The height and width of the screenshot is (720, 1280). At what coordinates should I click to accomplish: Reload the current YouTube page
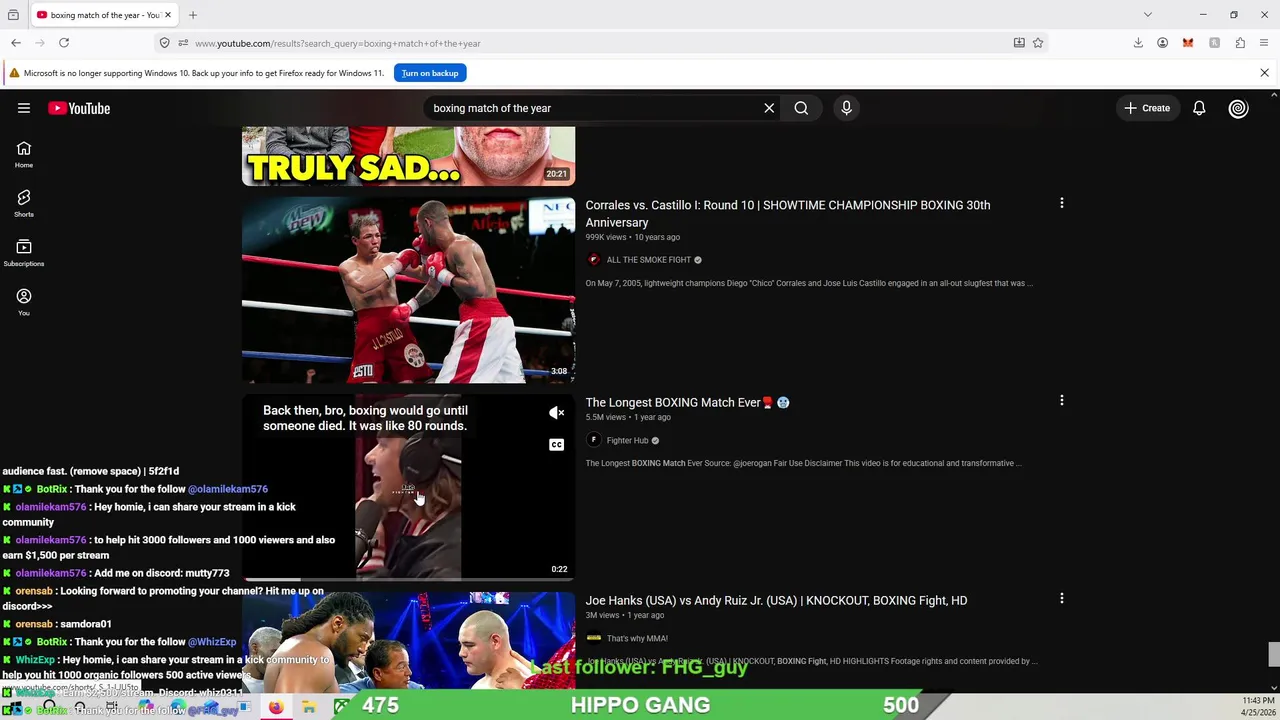[64, 43]
